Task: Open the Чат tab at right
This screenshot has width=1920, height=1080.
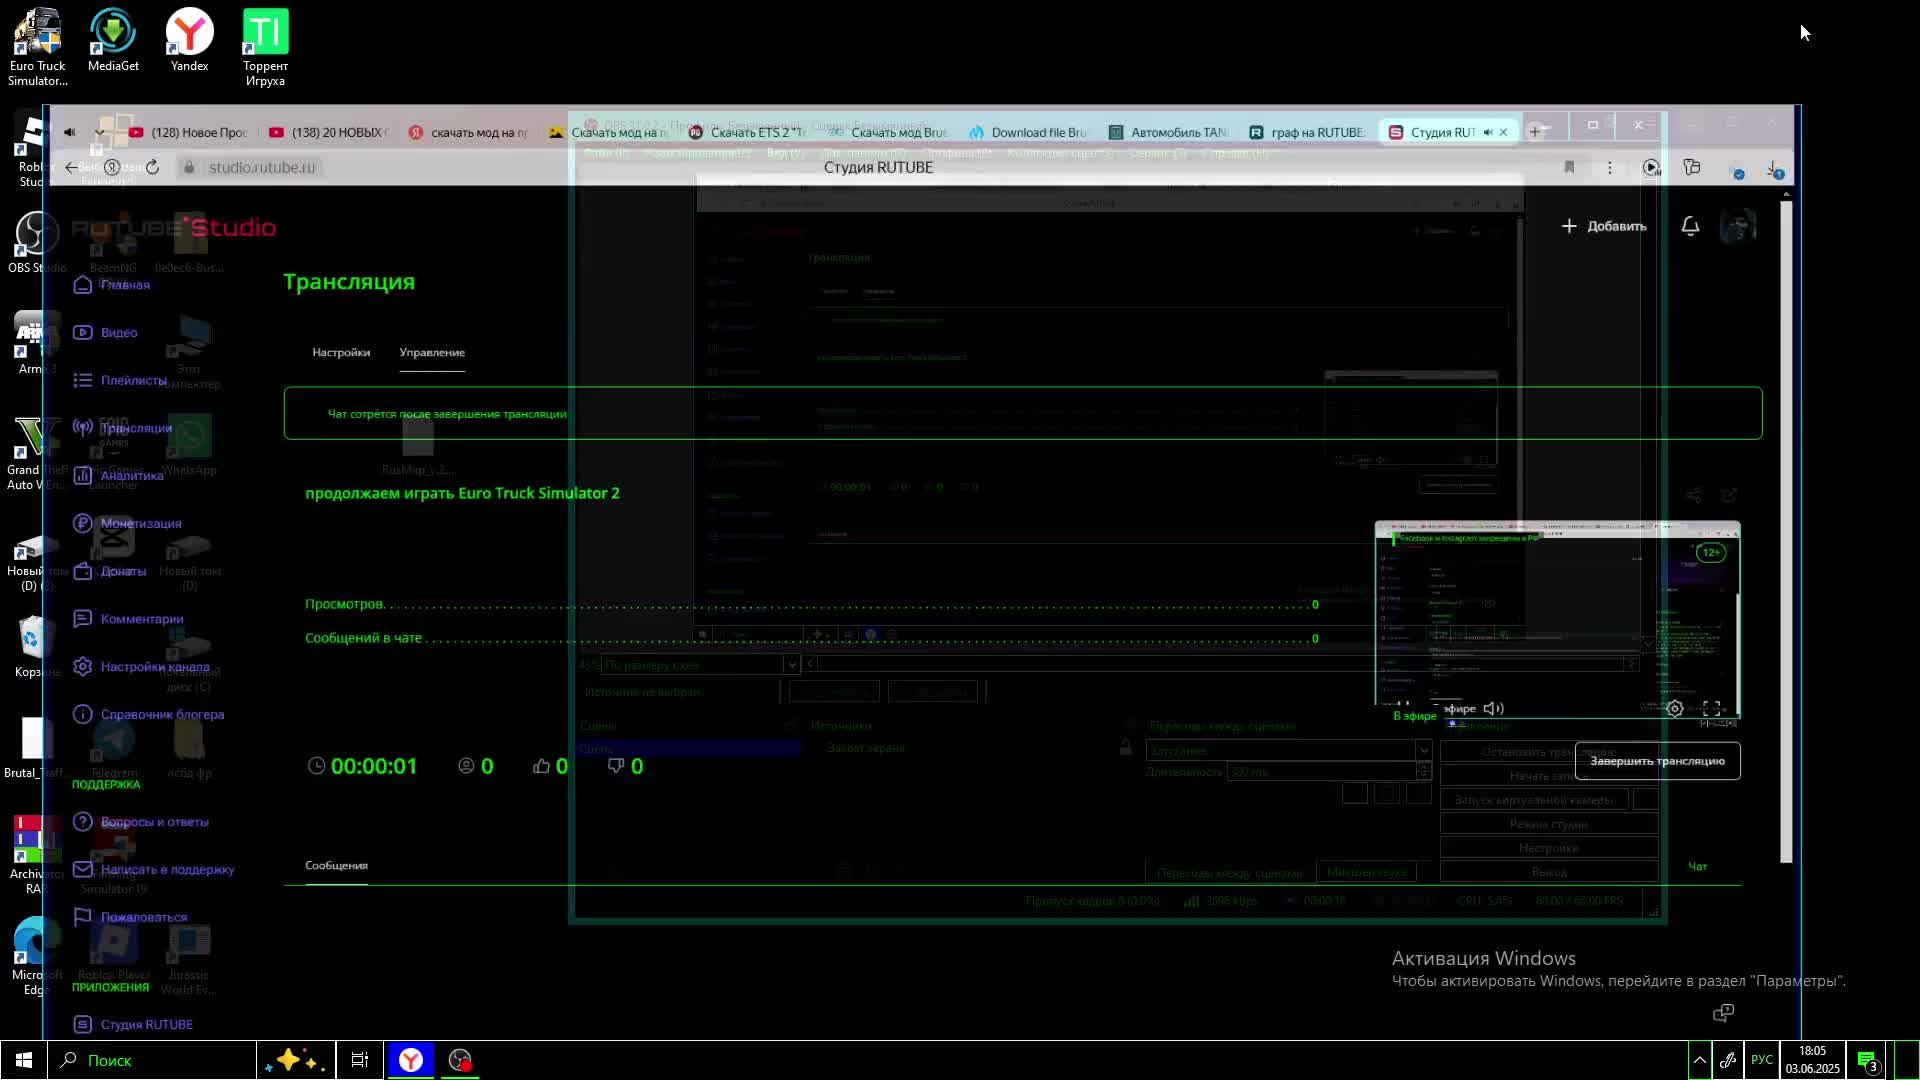Action: click(1698, 866)
